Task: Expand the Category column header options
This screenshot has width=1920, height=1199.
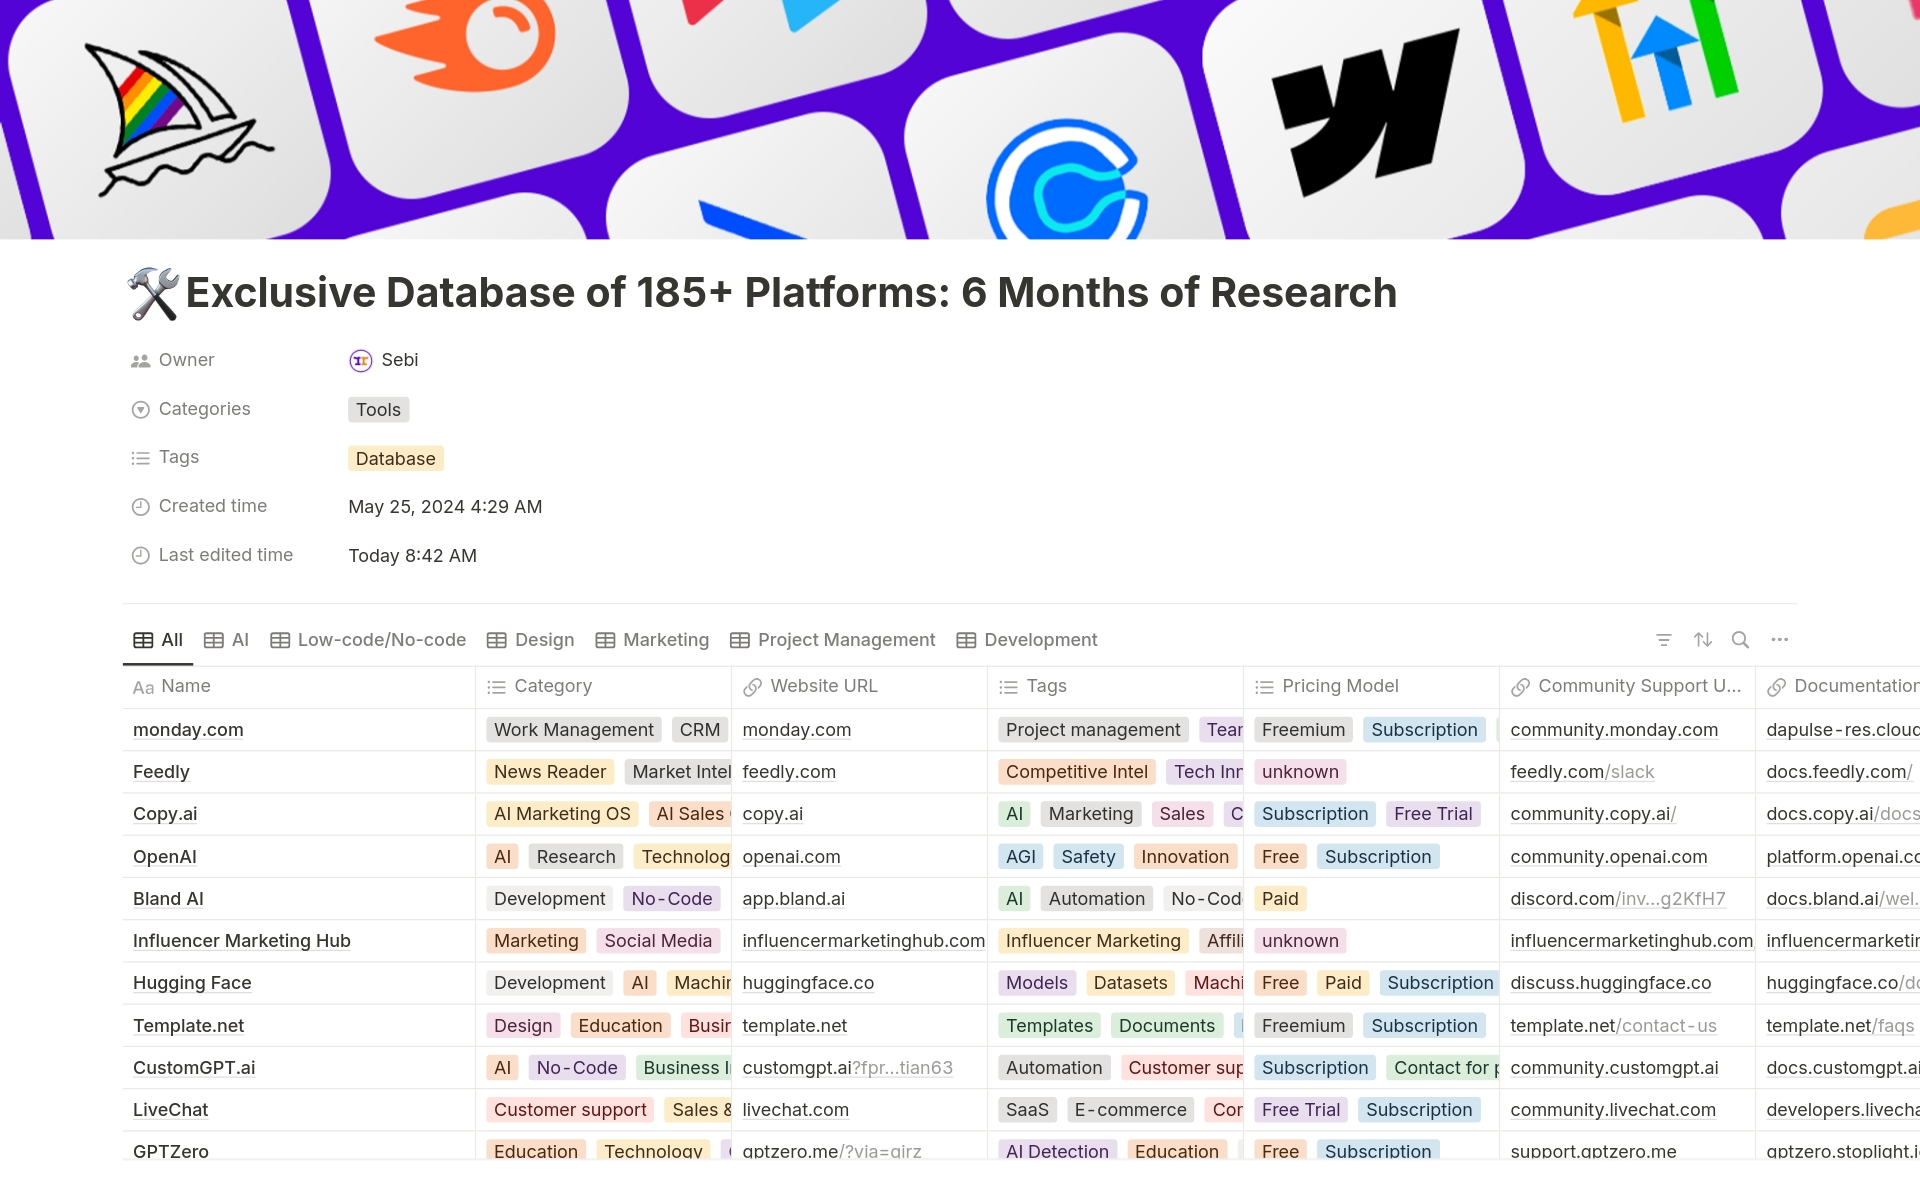Action: click(x=553, y=686)
